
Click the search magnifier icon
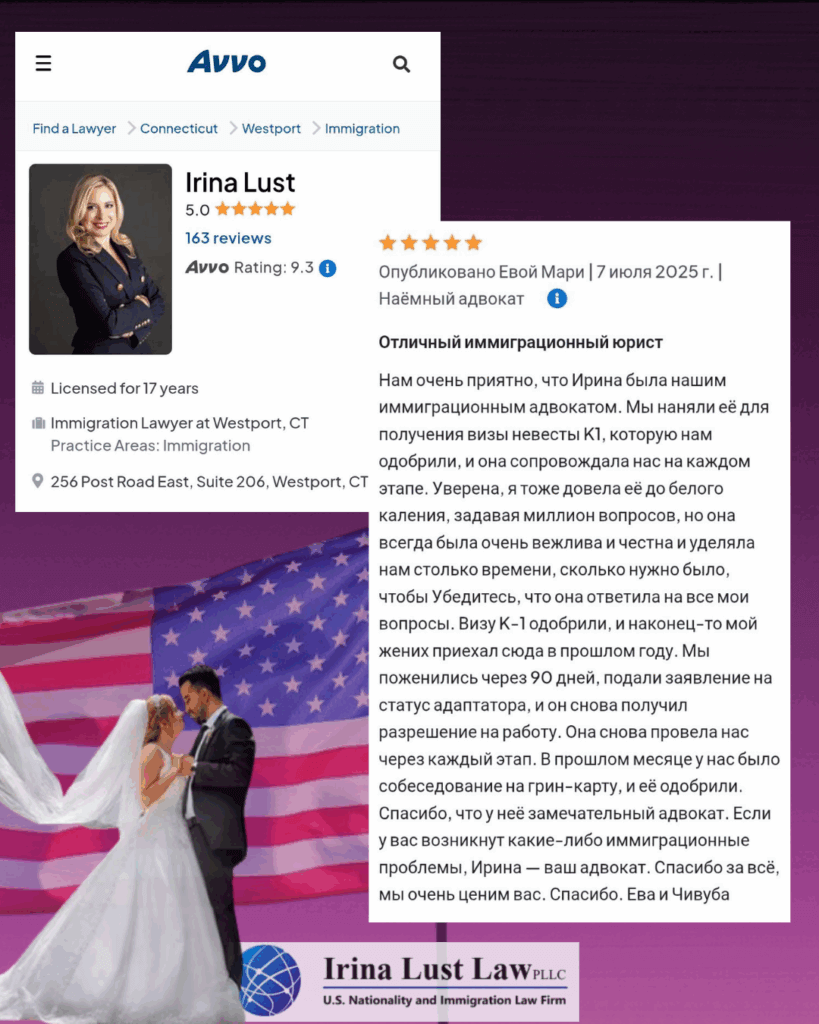pyautogui.click(x=401, y=64)
